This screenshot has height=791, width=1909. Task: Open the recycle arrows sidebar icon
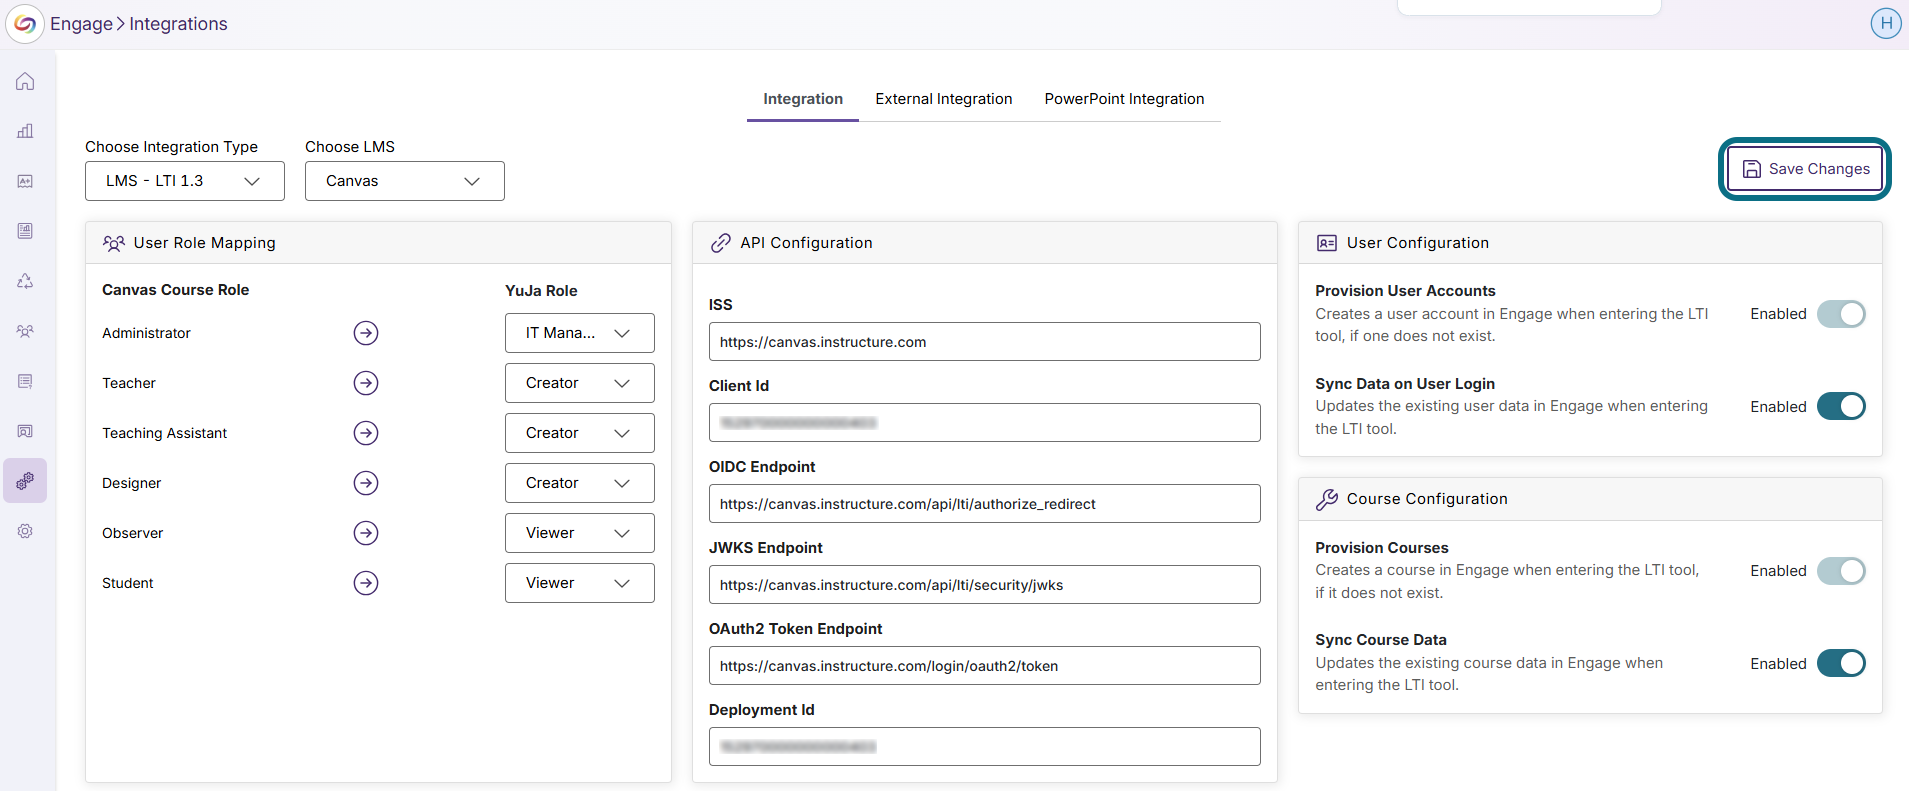25,281
